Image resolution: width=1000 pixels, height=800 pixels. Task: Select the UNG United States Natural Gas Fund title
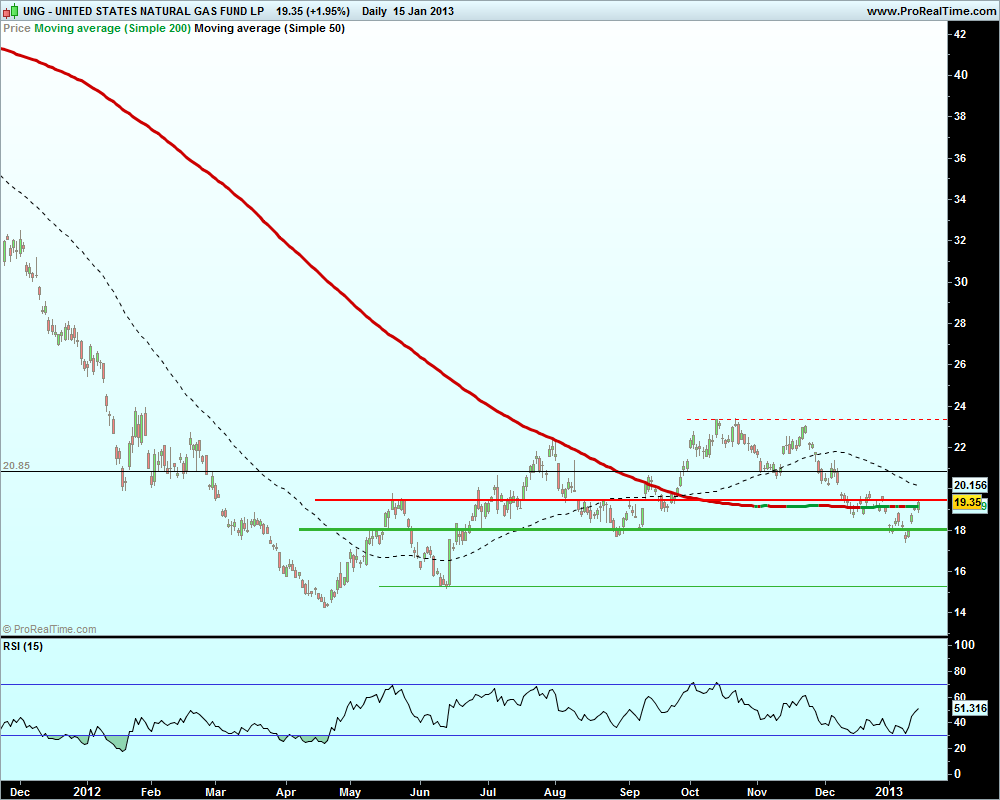[x=143, y=11]
